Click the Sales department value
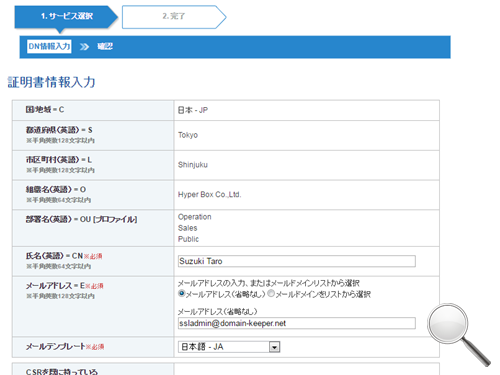 pos(187,228)
